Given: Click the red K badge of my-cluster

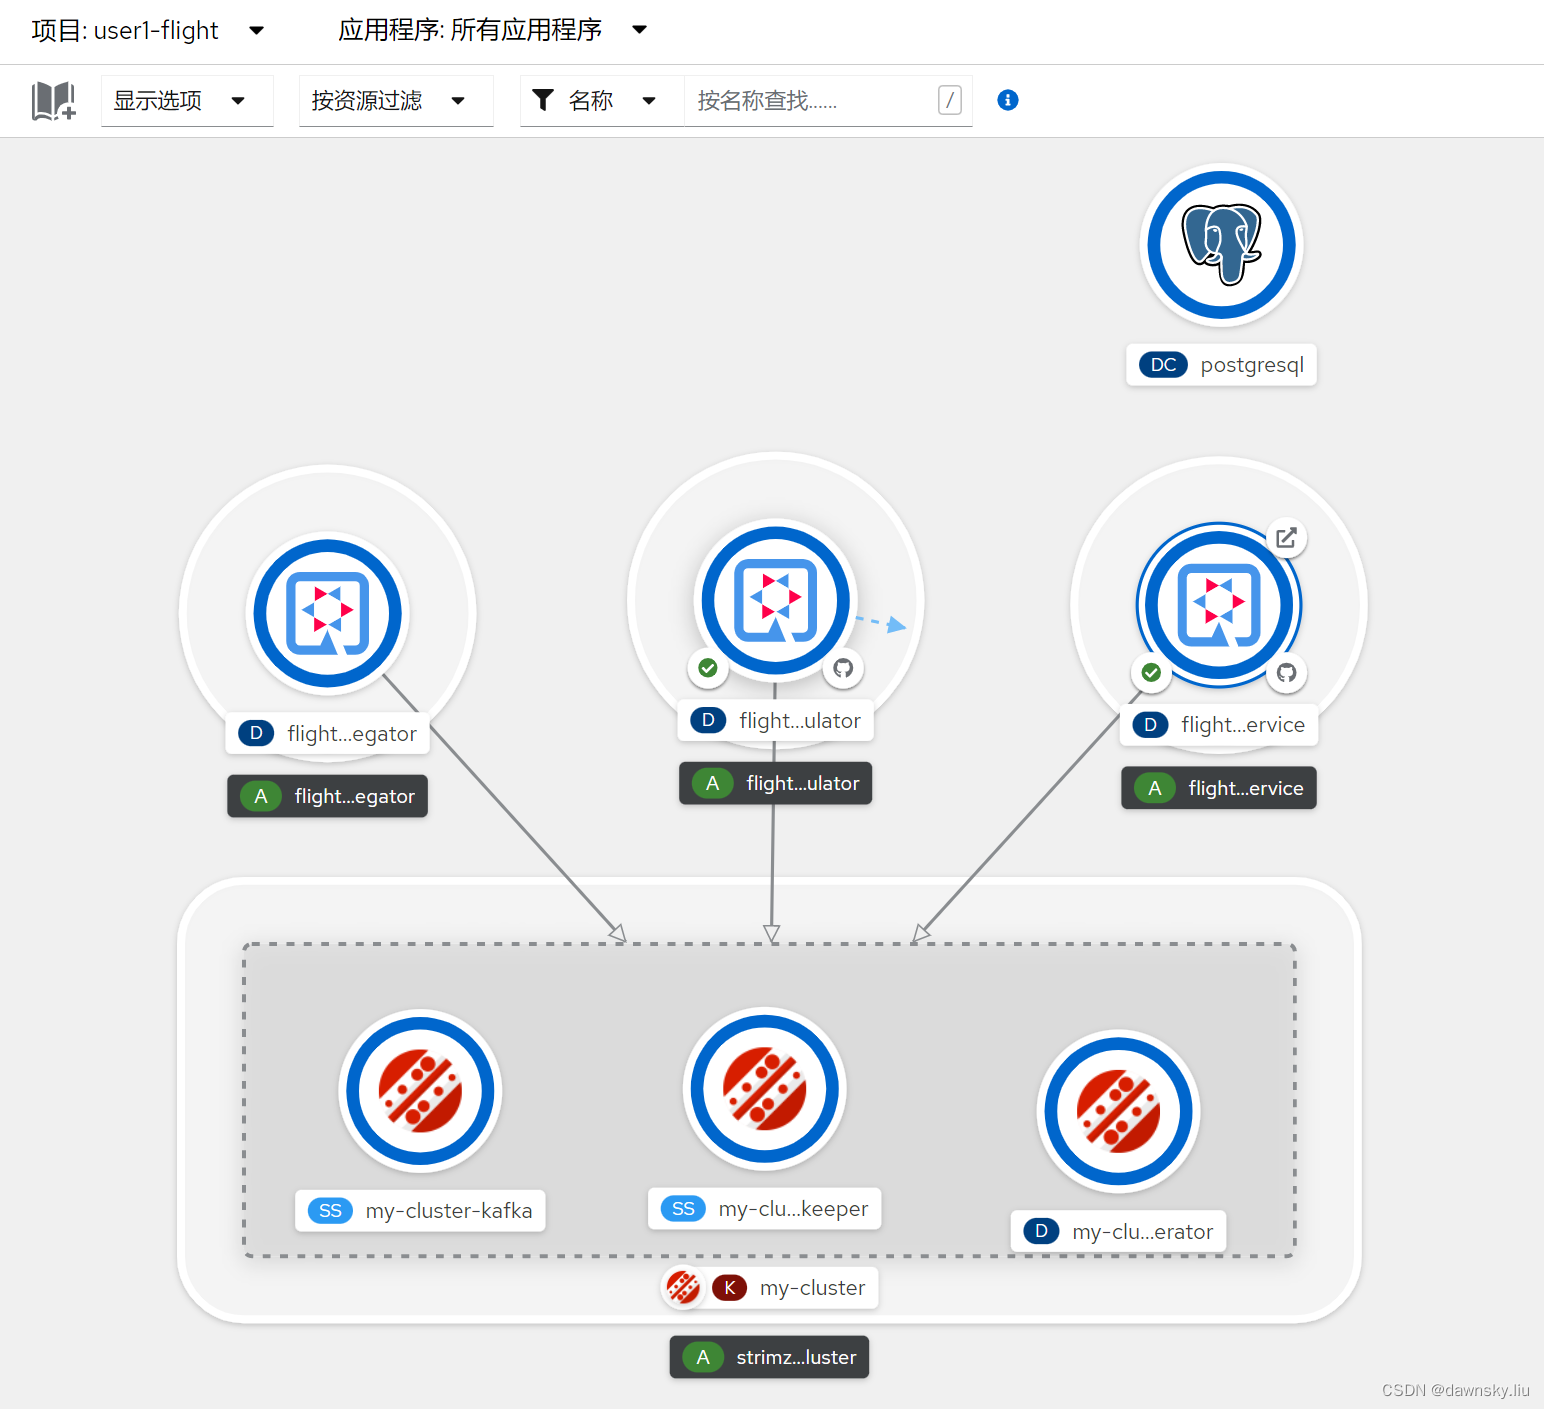Looking at the screenshot, I should point(730,1288).
